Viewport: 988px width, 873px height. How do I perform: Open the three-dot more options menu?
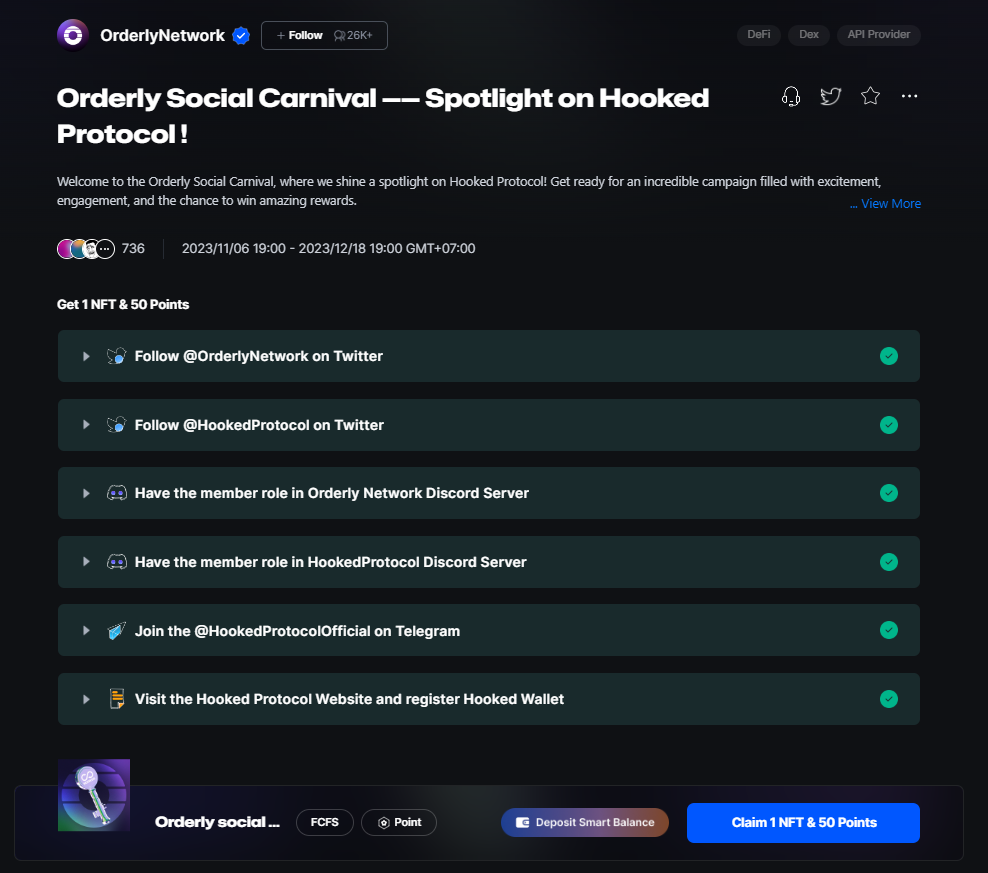pyautogui.click(x=908, y=95)
